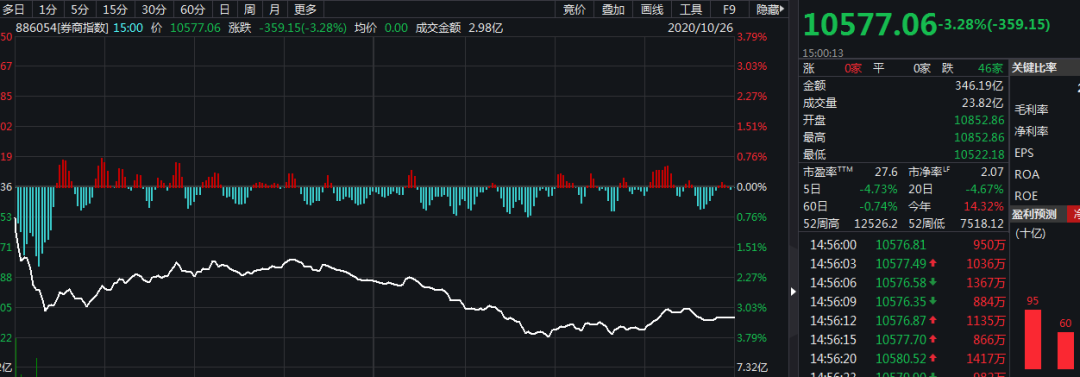Select the 60分 timeframe tab
This screenshot has width=1080, height=377.
[192, 9]
